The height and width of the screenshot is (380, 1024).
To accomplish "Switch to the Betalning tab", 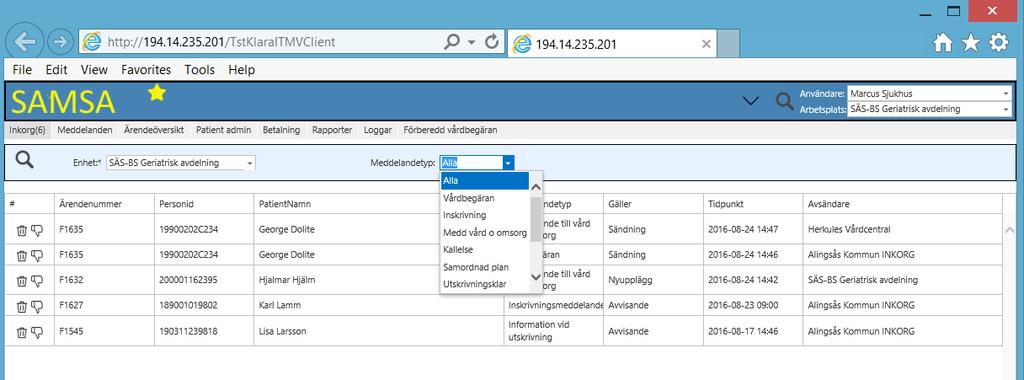I will click(281, 130).
